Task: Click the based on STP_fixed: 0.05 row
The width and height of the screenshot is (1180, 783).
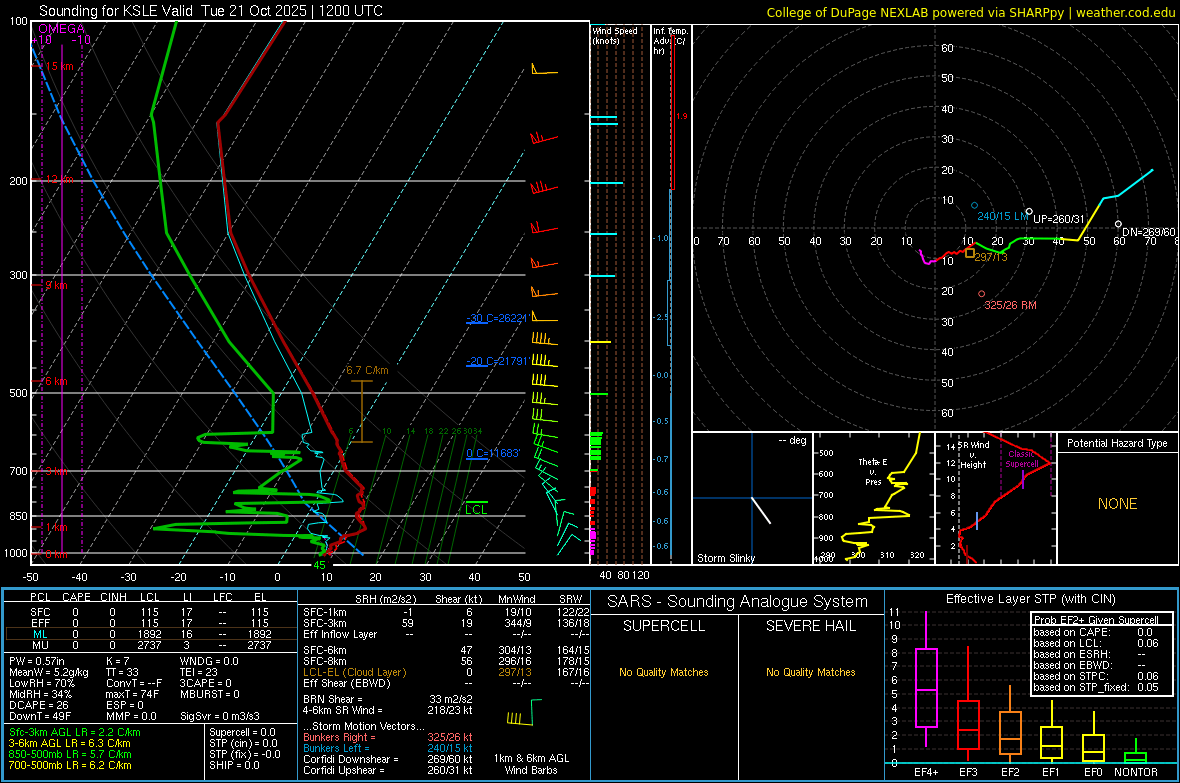Action: [x=1096, y=687]
